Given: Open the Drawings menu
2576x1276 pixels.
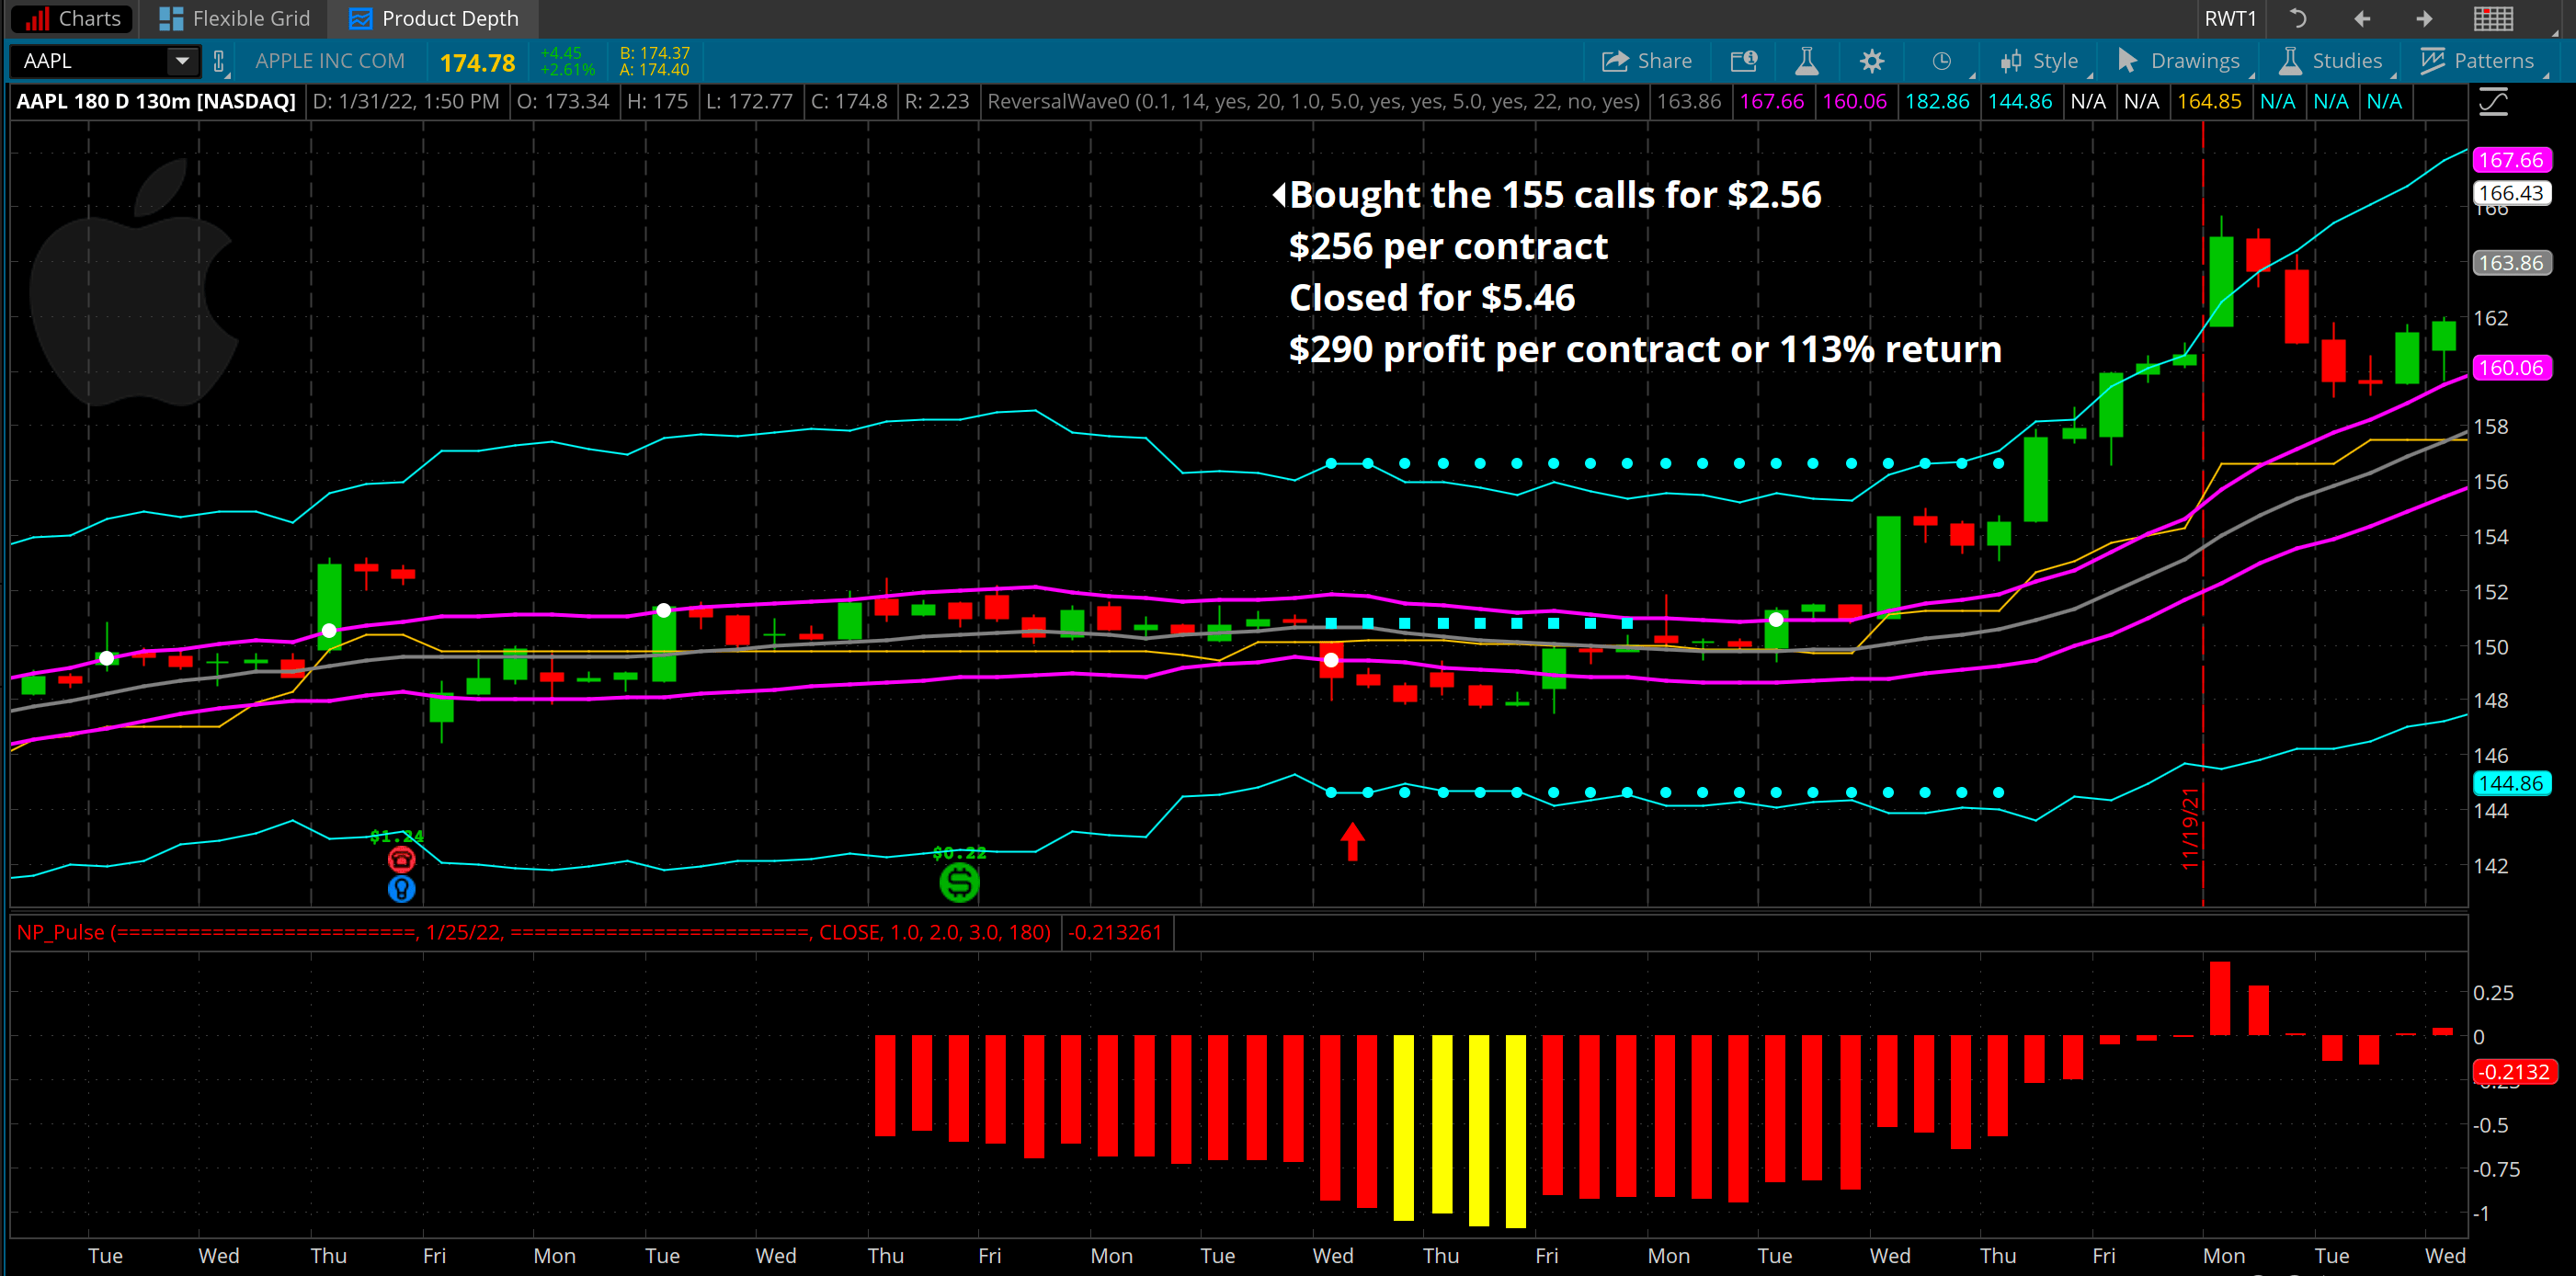Looking at the screenshot, I should pyautogui.click(x=2180, y=61).
